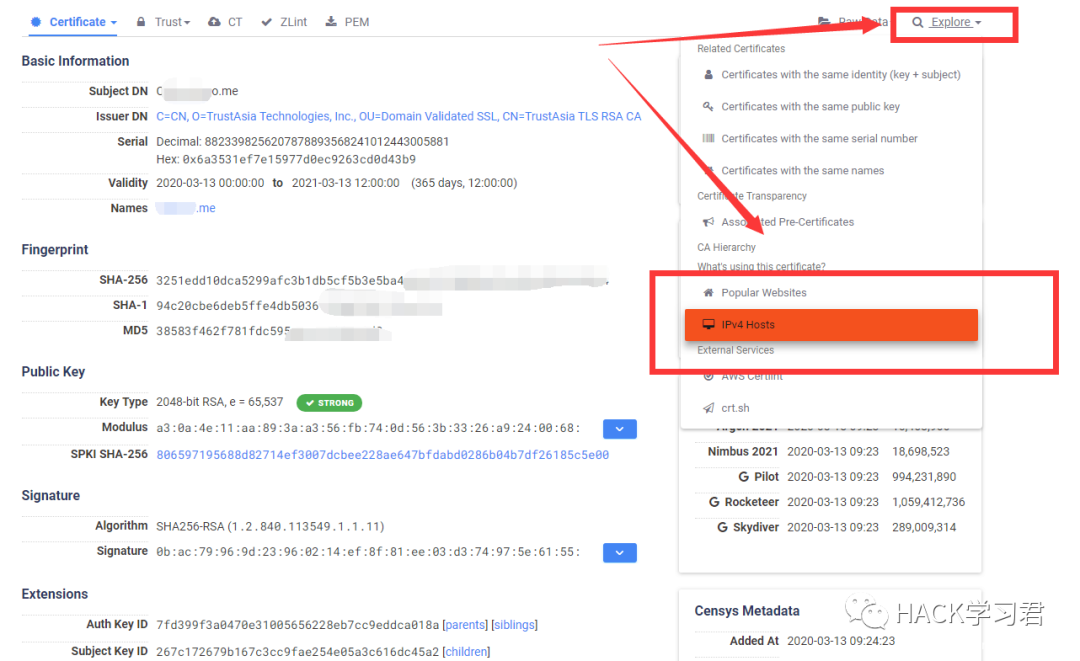Open the siblings link for Auth Key ID

pyautogui.click(x=515, y=625)
